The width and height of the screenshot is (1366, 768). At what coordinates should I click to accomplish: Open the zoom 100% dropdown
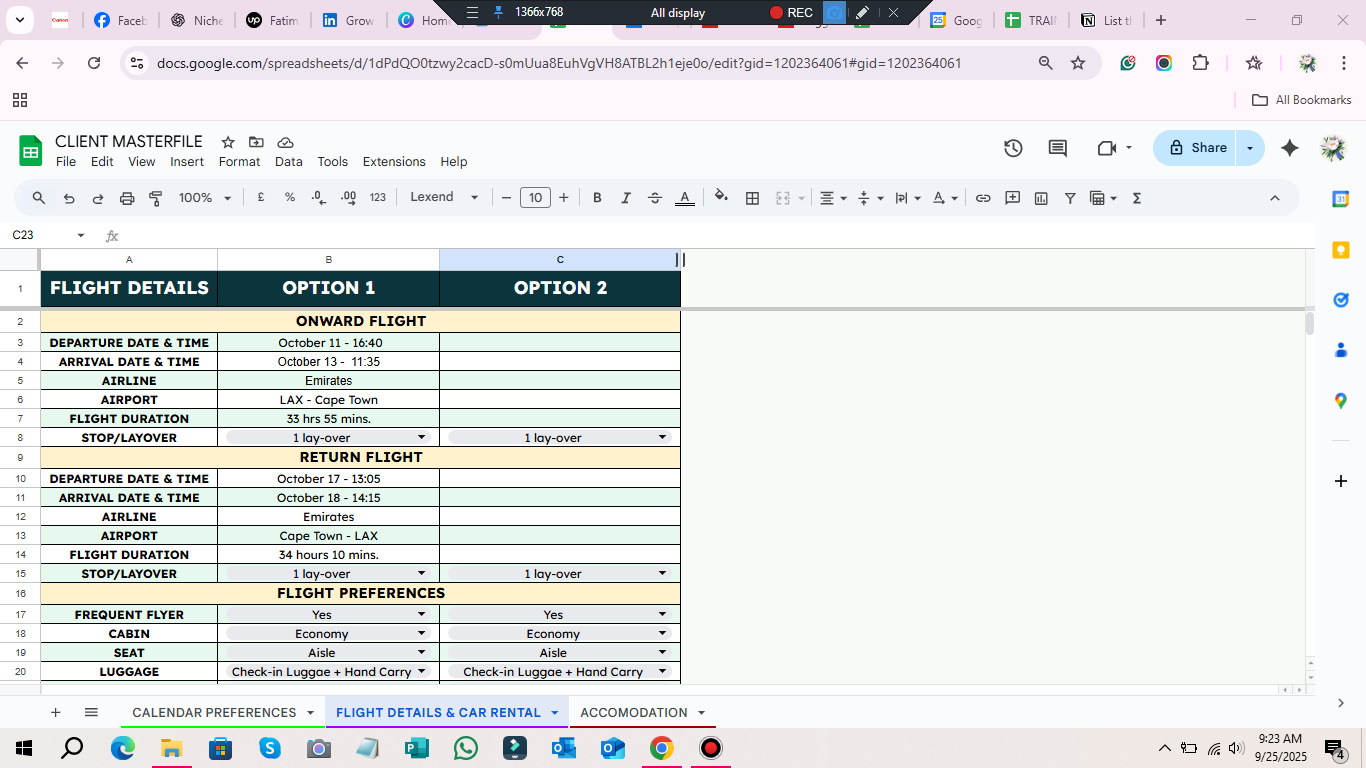pyautogui.click(x=205, y=198)
